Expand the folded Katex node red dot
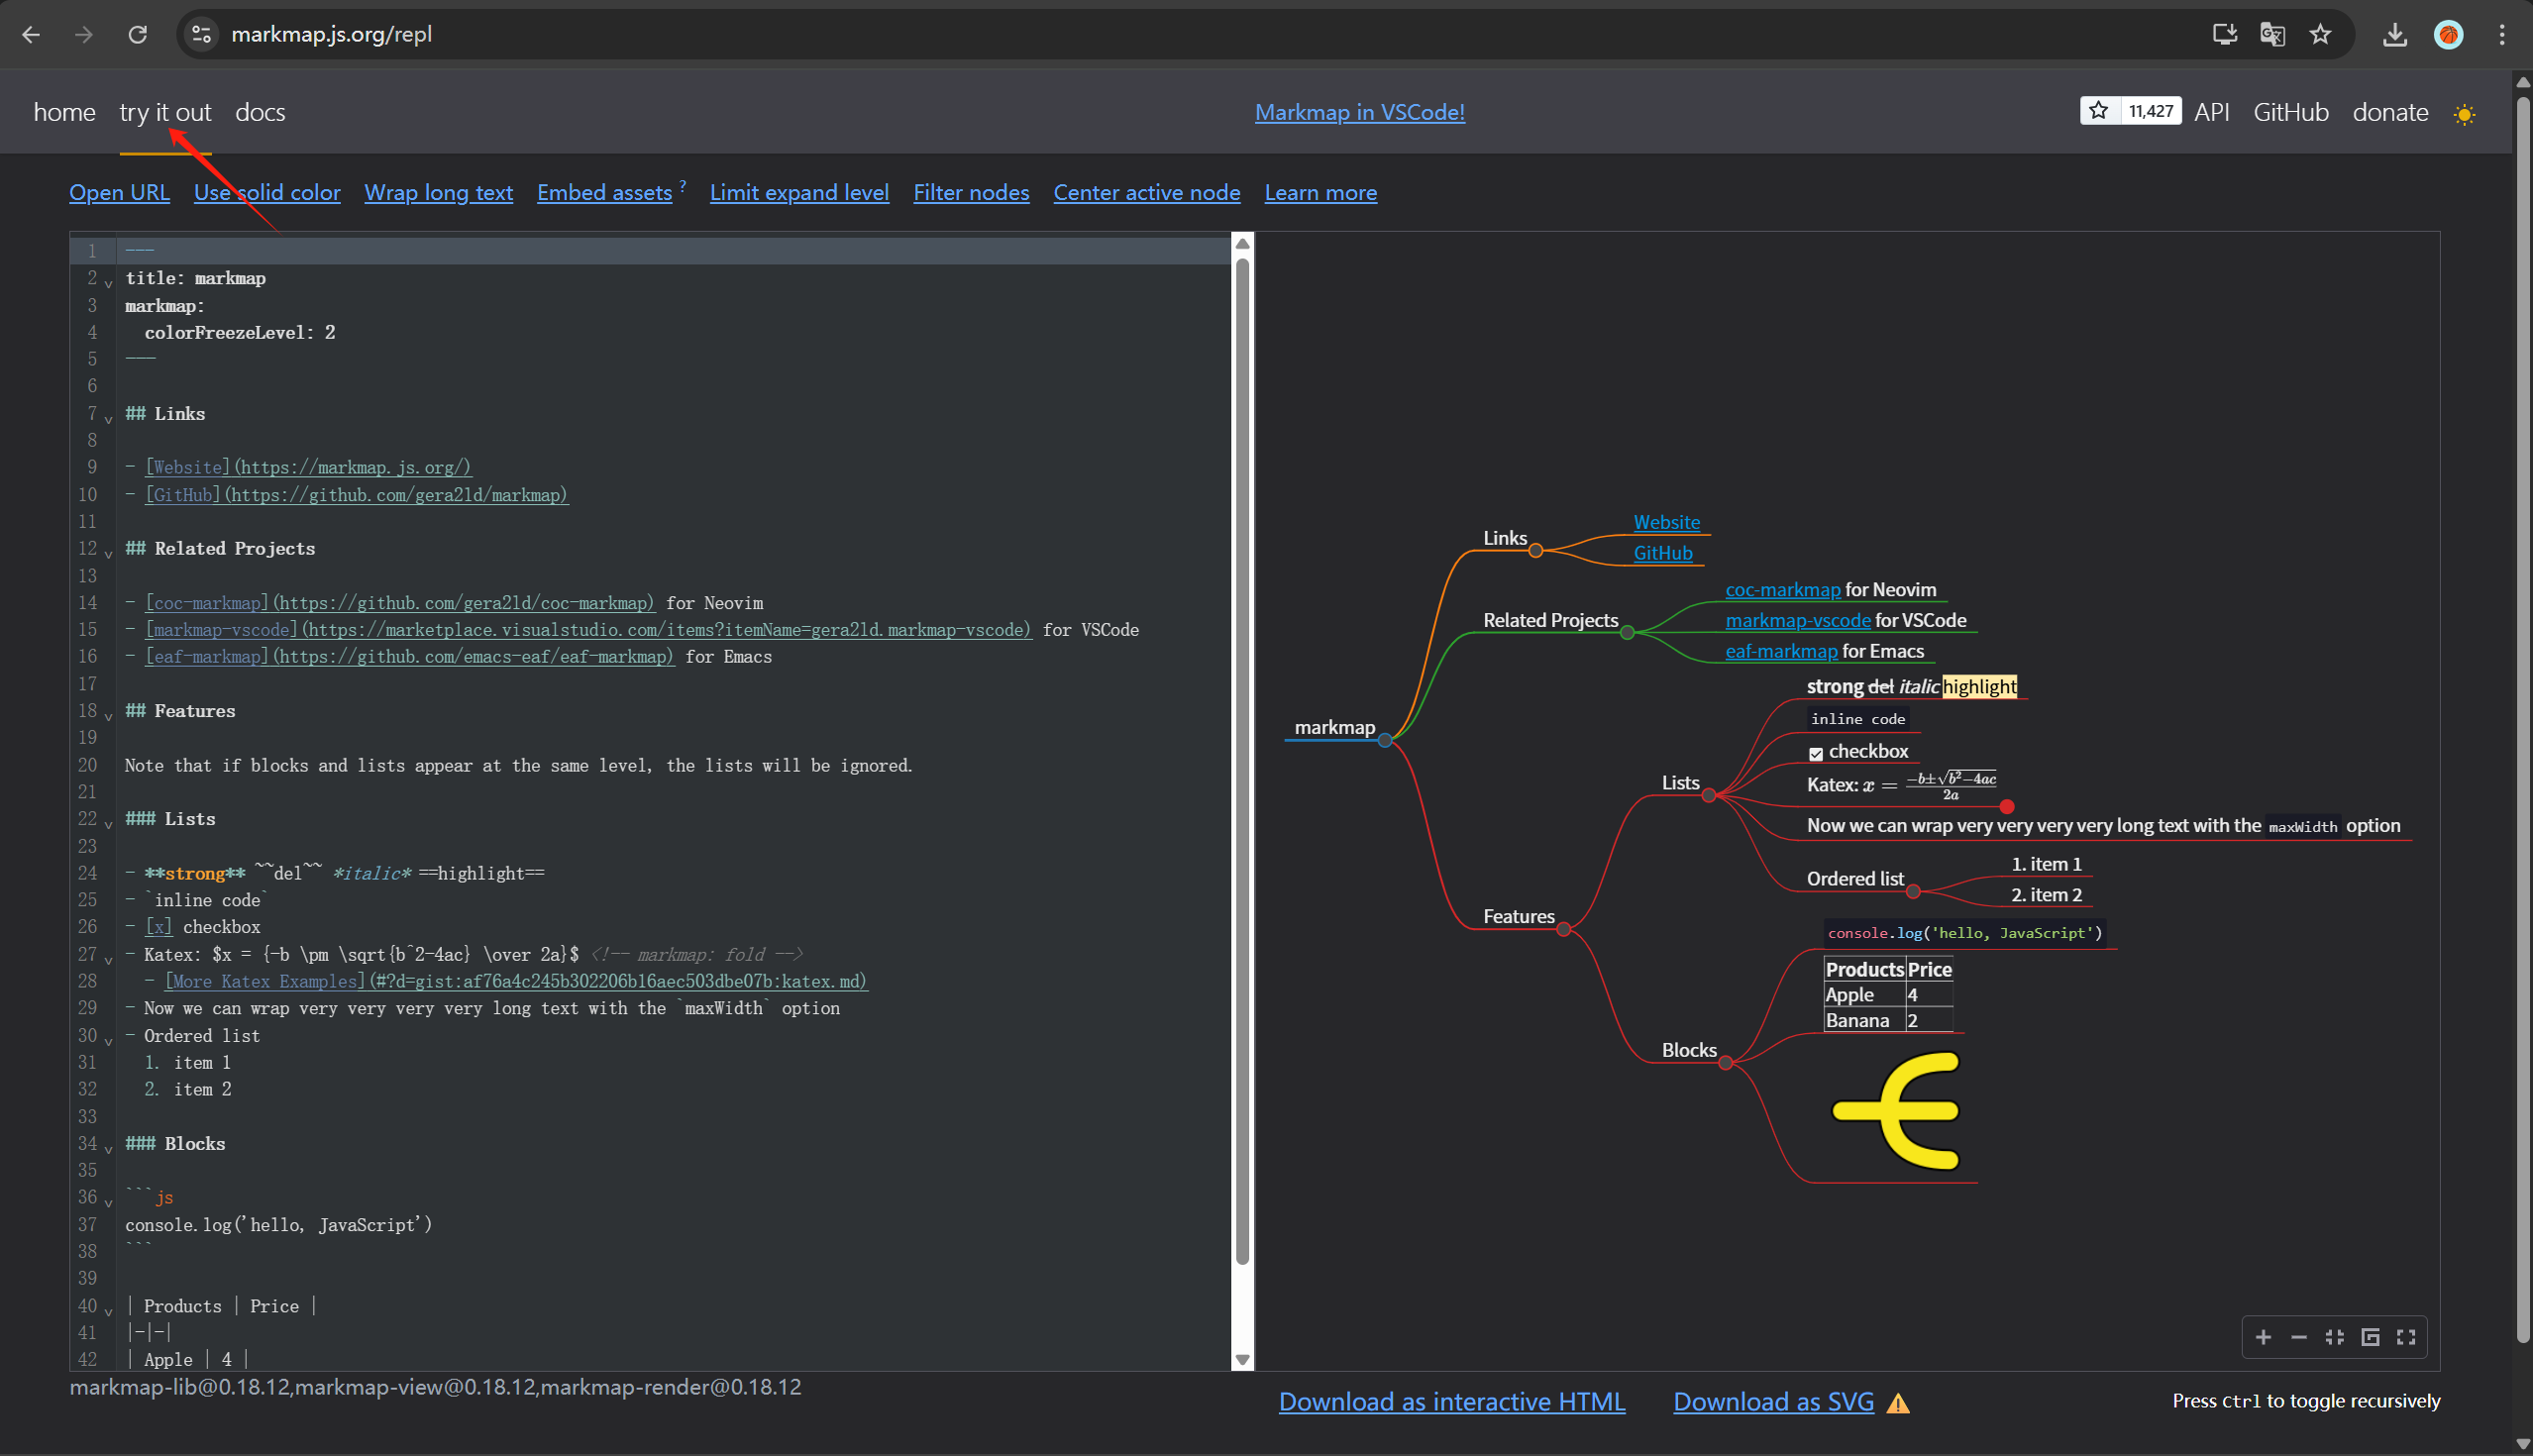The height and width of the screenshot is (1456, 2533). click(2006, 806)
